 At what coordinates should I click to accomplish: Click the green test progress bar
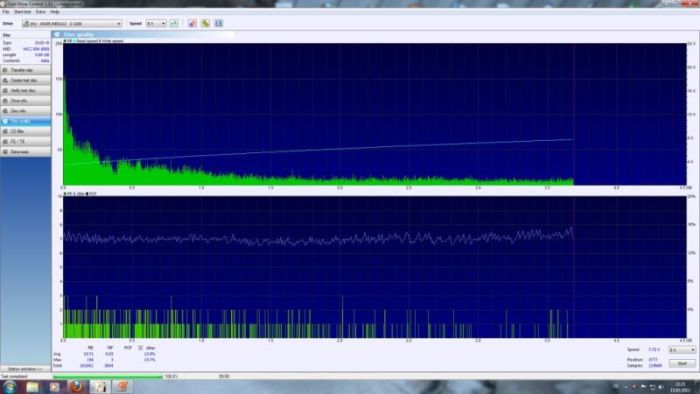coord(108,377)
